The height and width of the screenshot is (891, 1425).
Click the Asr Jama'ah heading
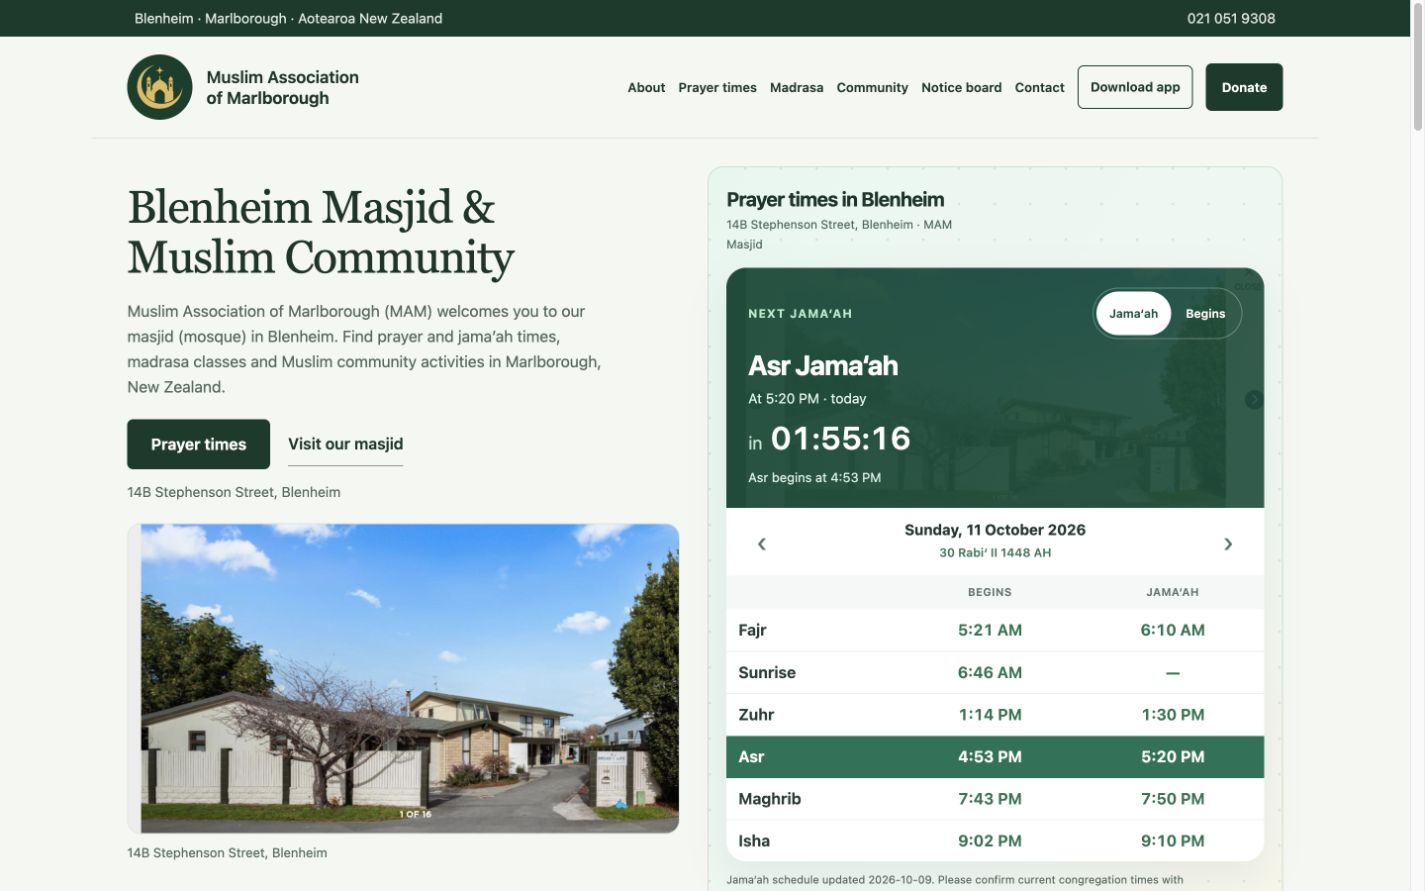823,366
